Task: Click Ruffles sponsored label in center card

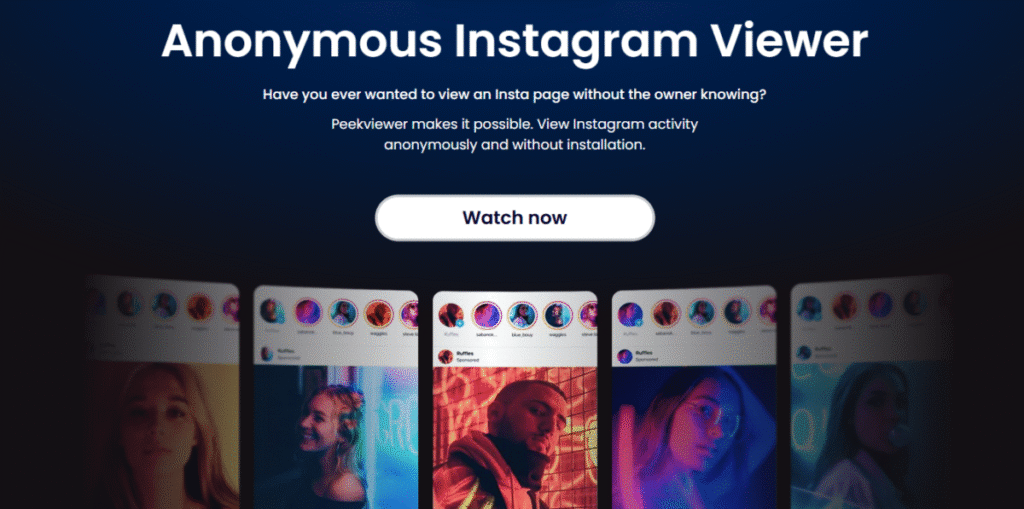Action: pos(468,360)
